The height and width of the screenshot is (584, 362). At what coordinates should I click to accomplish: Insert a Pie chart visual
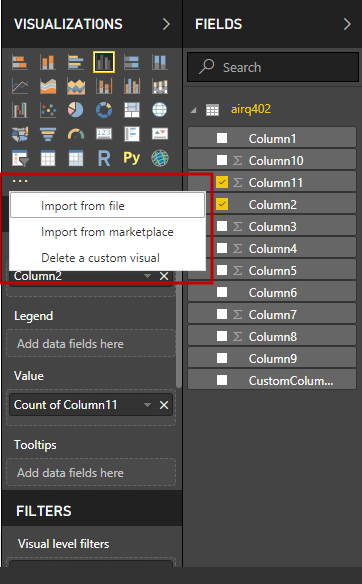(76, 110)
